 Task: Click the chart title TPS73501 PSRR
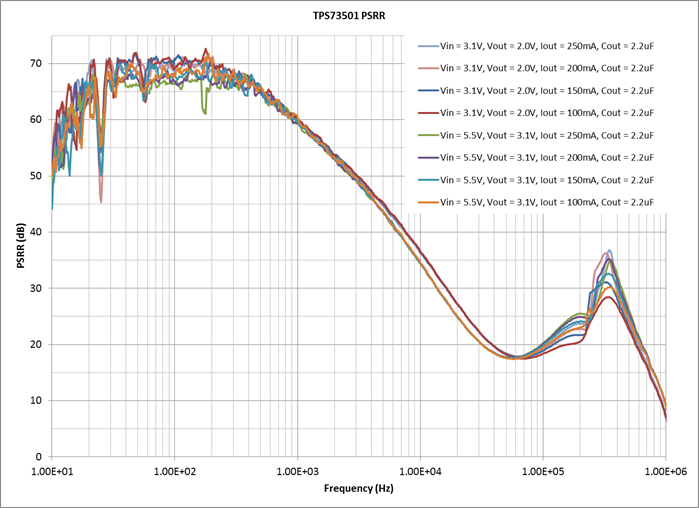pyautogui.click(x=349, y=16)
